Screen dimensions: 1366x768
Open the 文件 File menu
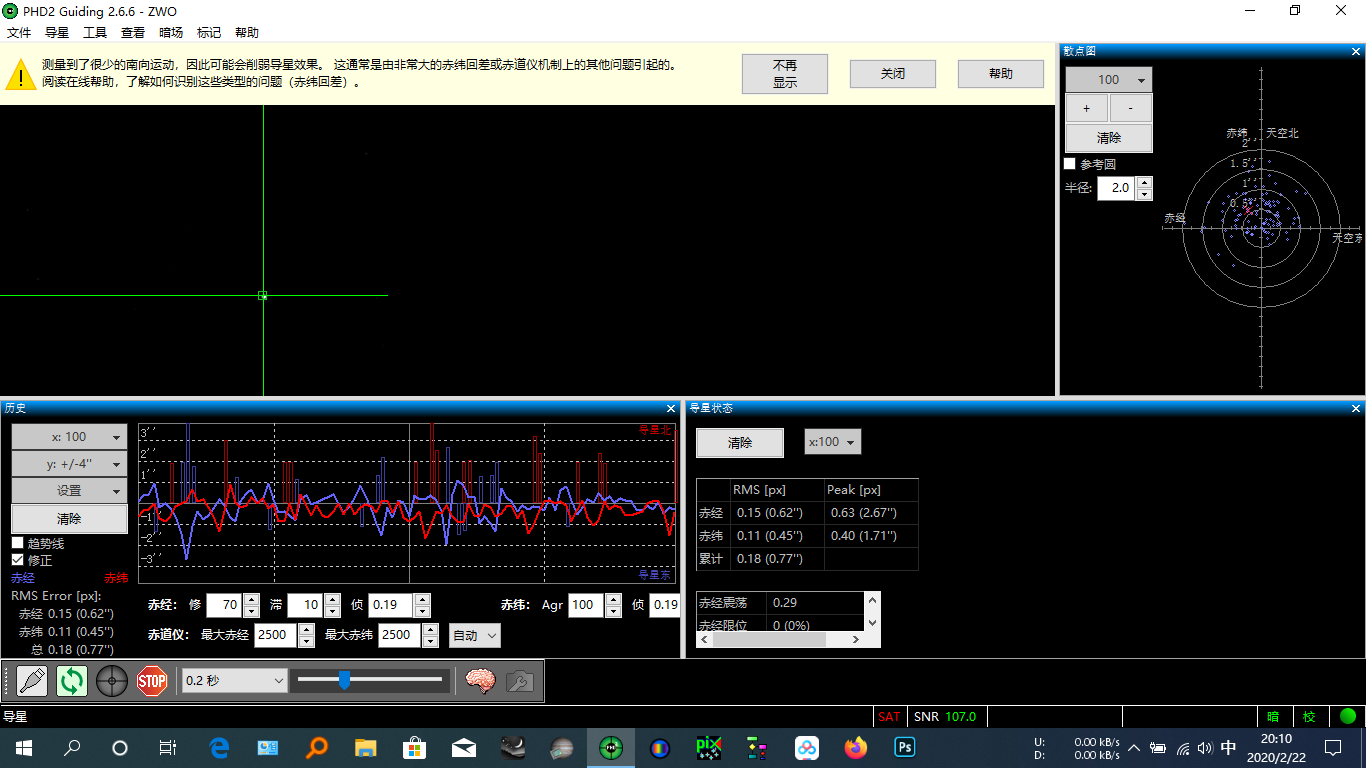pos(19,32)
